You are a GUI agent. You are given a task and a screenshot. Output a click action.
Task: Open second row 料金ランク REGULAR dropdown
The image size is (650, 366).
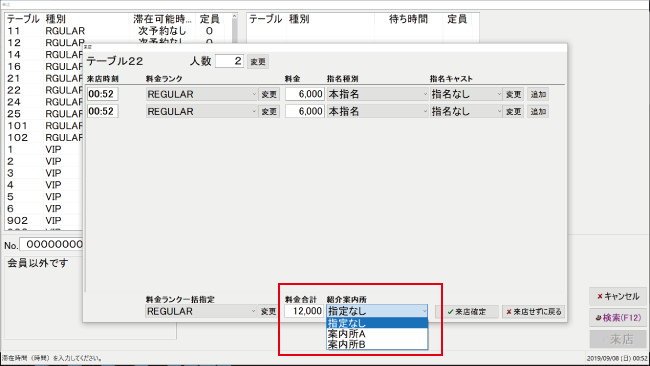201,111
